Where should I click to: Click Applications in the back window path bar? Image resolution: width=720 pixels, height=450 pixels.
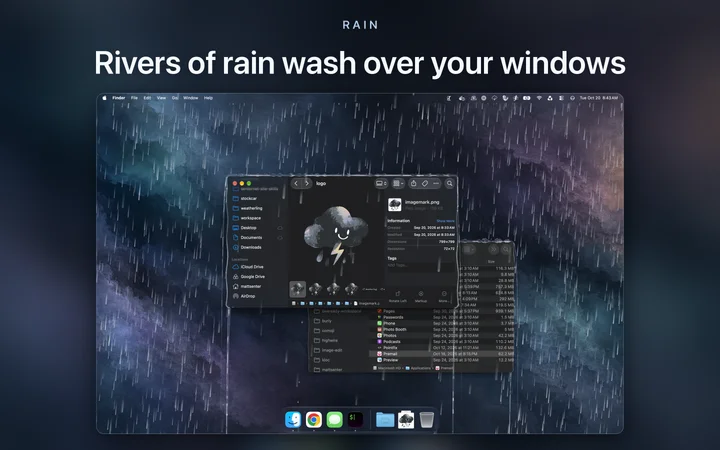pos(418,368)
